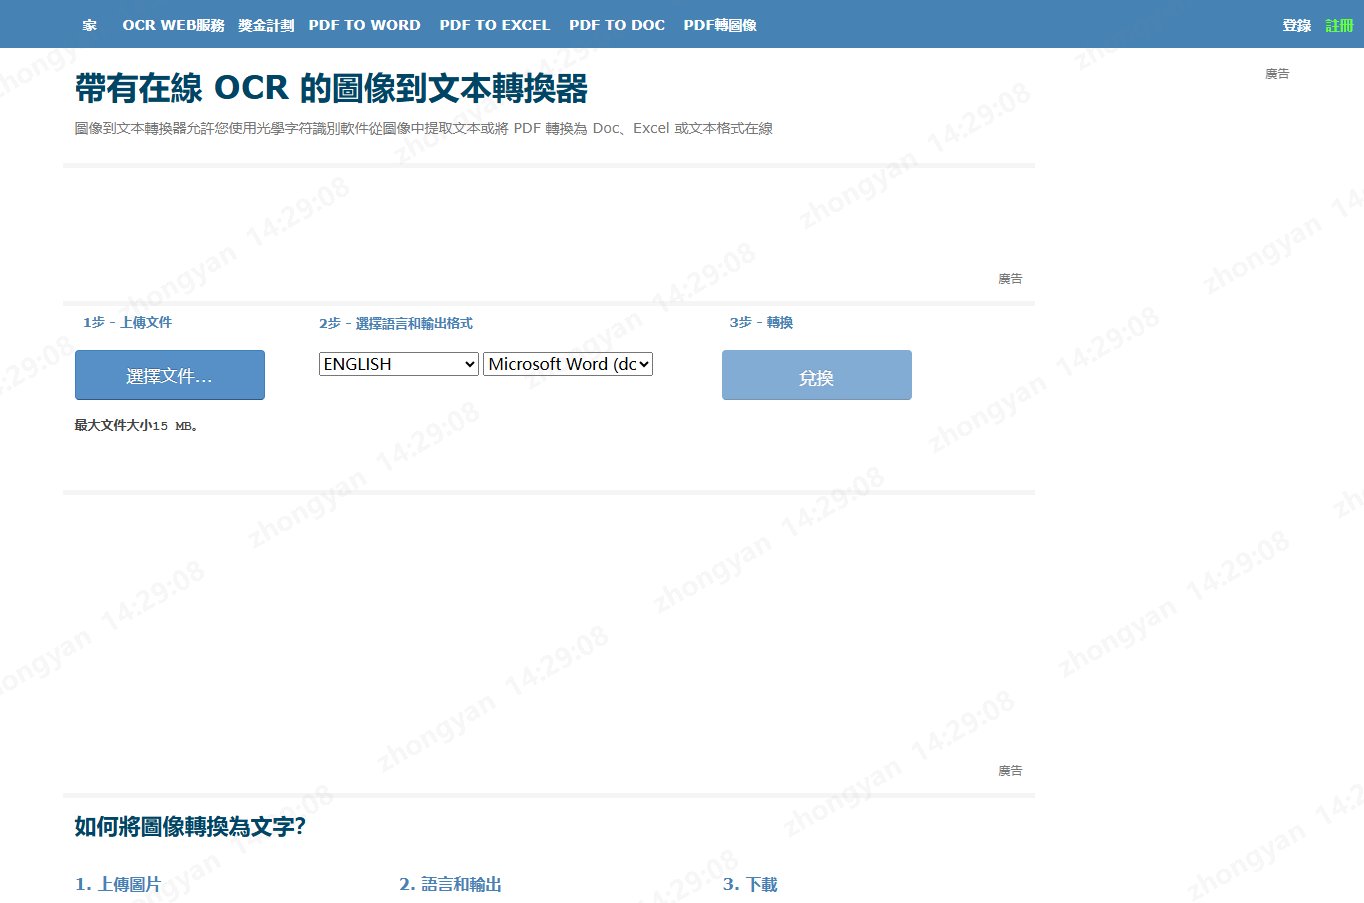Go to the 家 home link
This screenshot has height=903, width=1364.
pos(90,25)
